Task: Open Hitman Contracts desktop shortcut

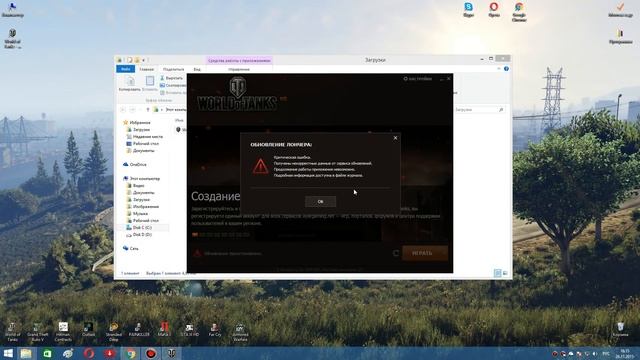Action: (x=63, y=332)
